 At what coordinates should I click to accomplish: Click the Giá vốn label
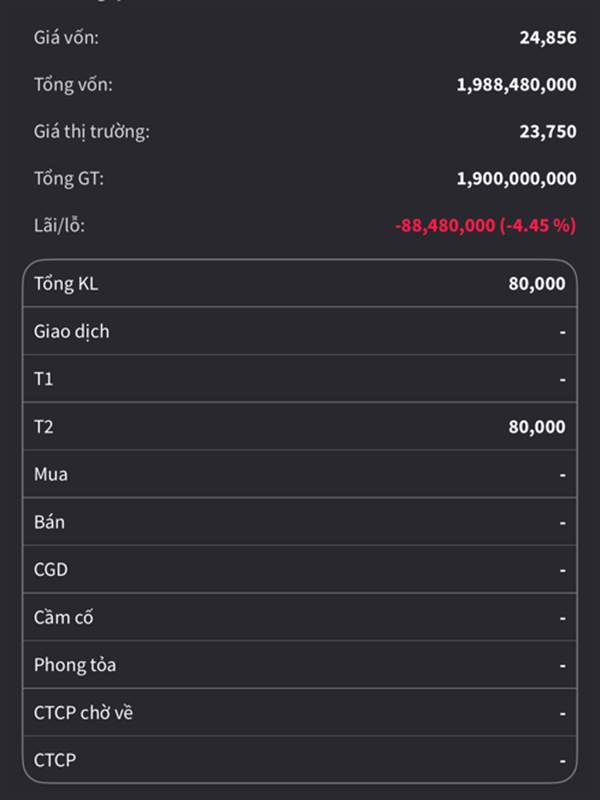click(x=66, y=38)
